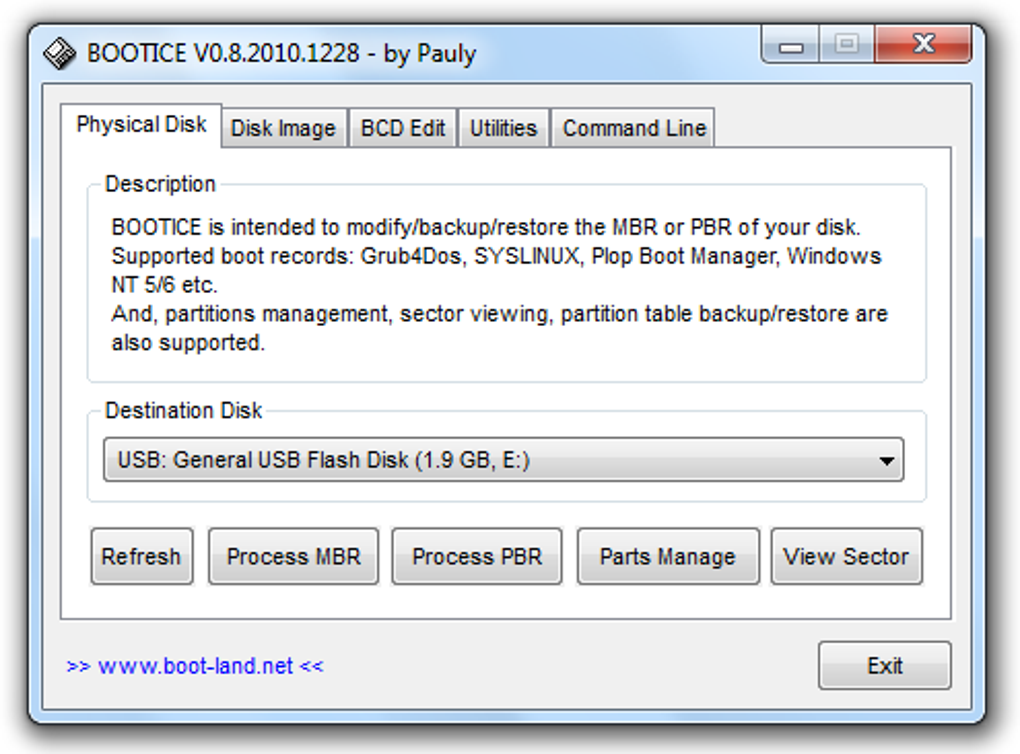Close the BOOTICE window

(x=923, y=46)
